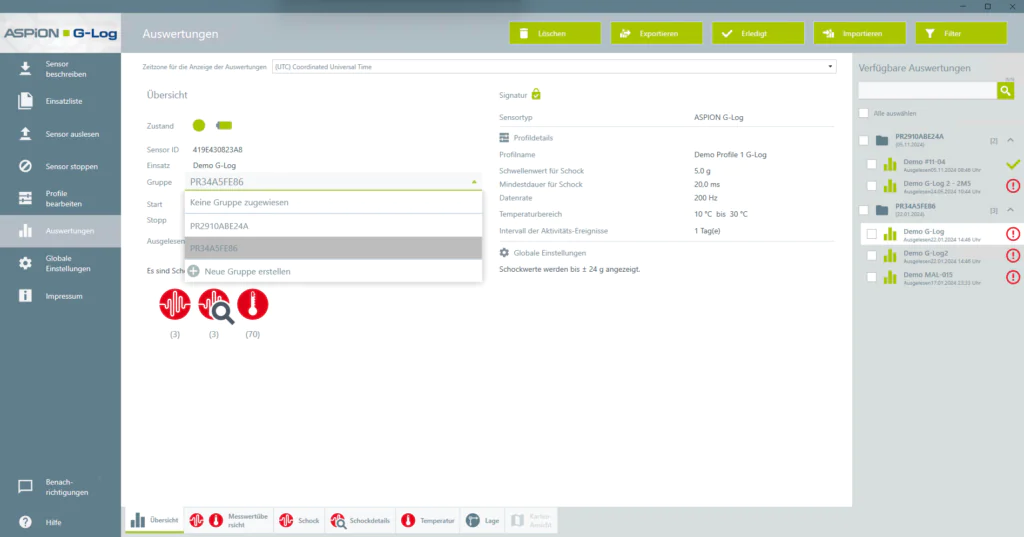Choose PR2910ABE24A in the Gruppe dropdown
This screenshot has height=537, width=1024.
(334, 226)
